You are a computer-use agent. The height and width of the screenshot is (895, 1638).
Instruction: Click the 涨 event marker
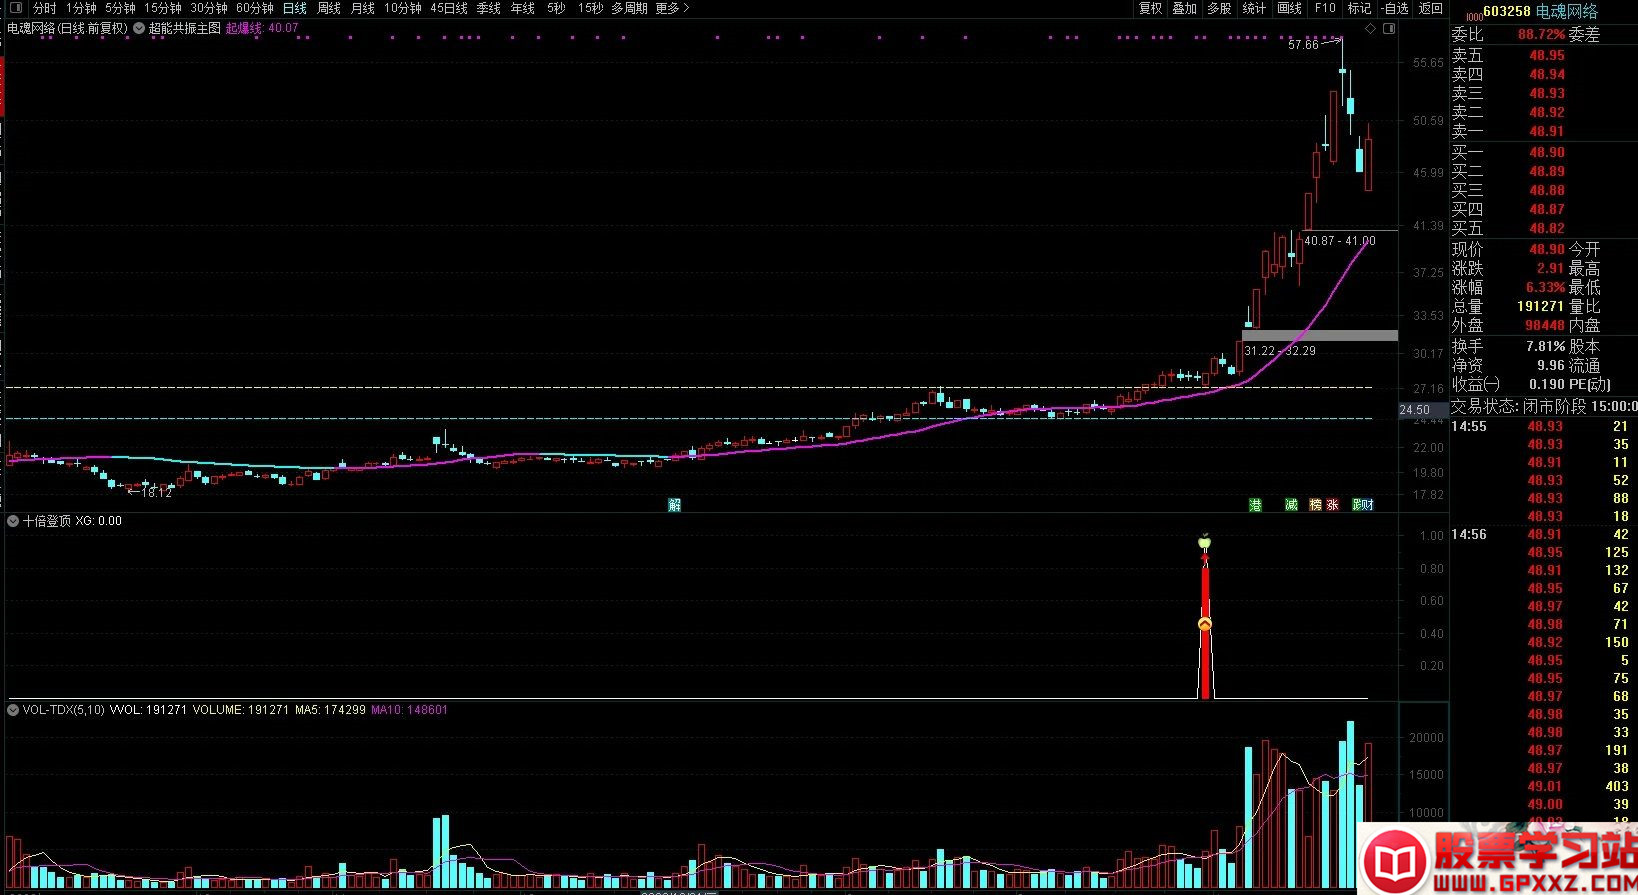(x=1332, y=505)
